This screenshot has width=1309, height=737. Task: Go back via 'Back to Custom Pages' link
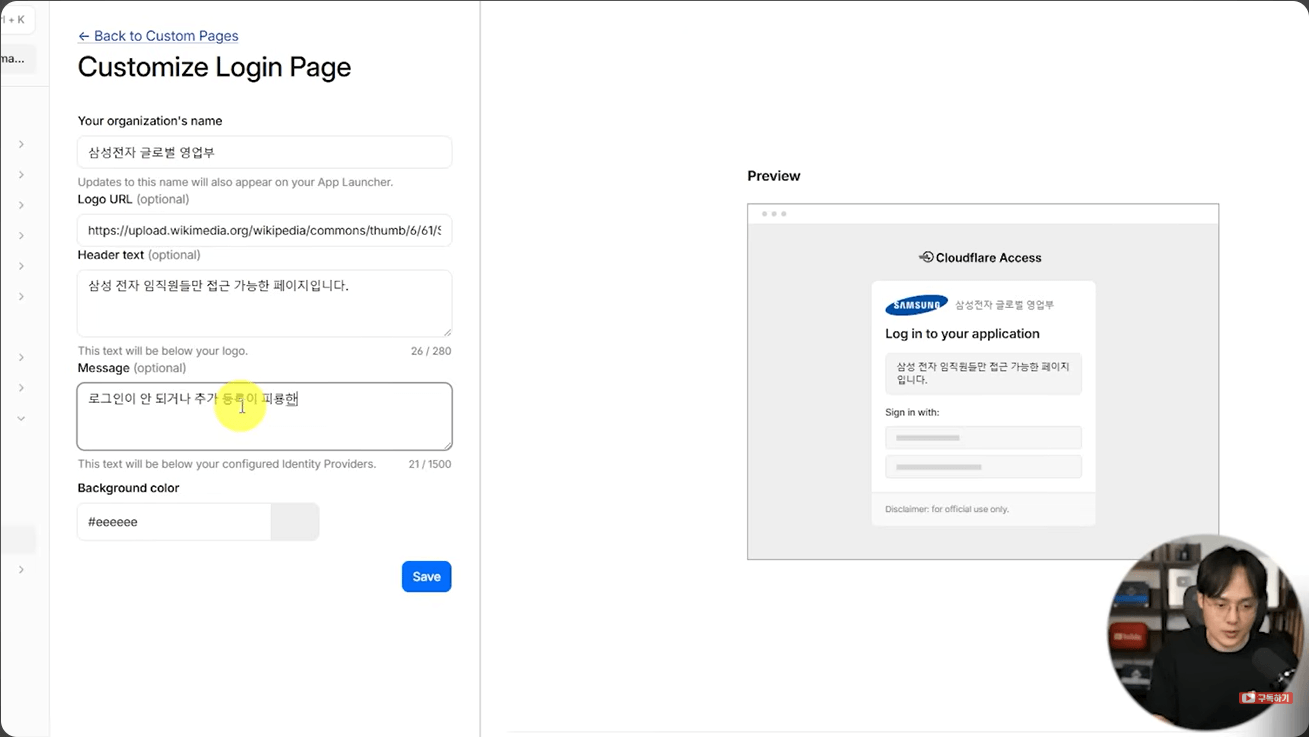point(158,36)
